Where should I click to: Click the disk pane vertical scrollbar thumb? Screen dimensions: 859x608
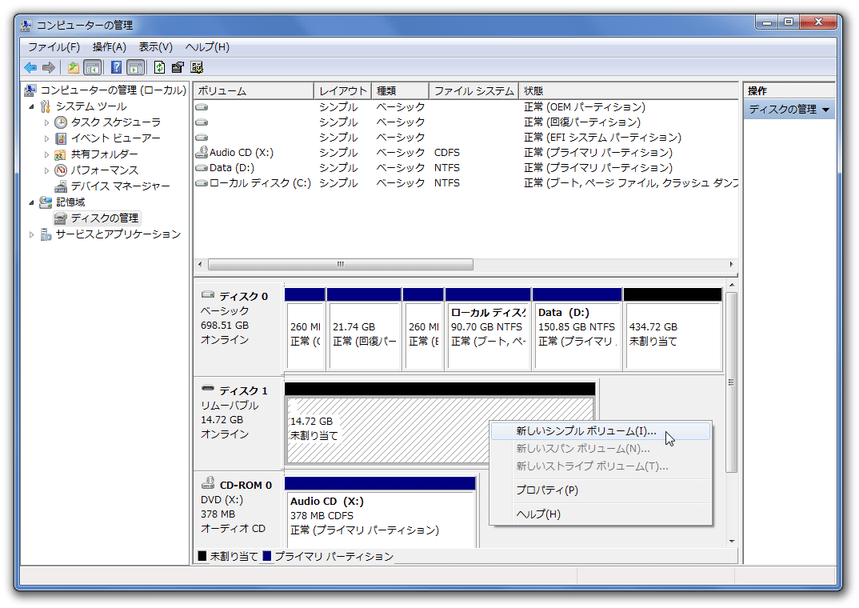[731, 382]
